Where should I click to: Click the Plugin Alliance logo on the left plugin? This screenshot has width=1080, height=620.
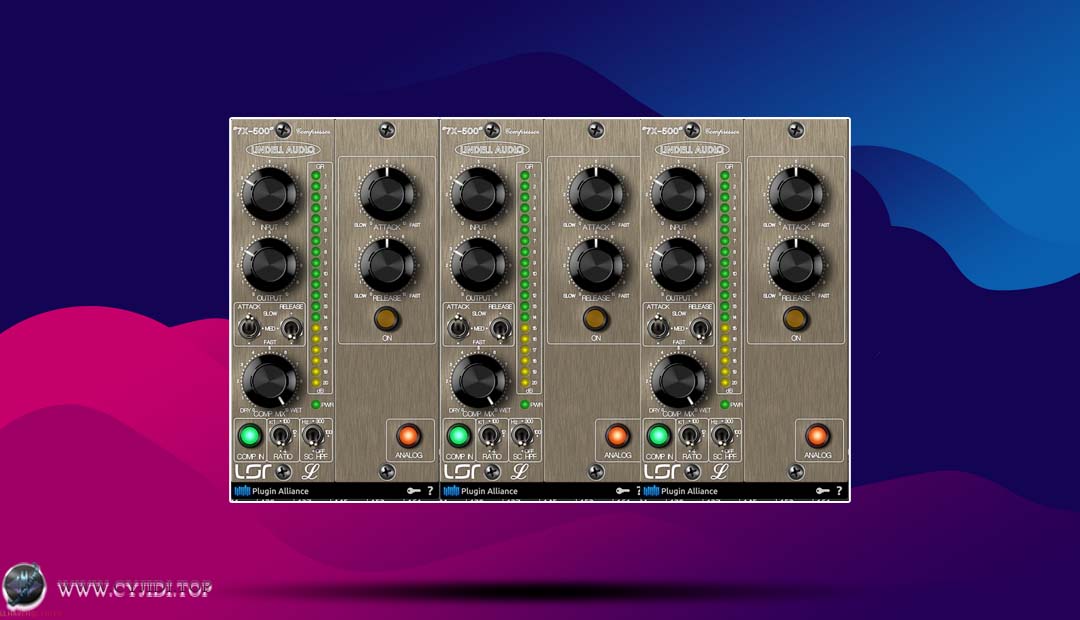click(271, 491)
